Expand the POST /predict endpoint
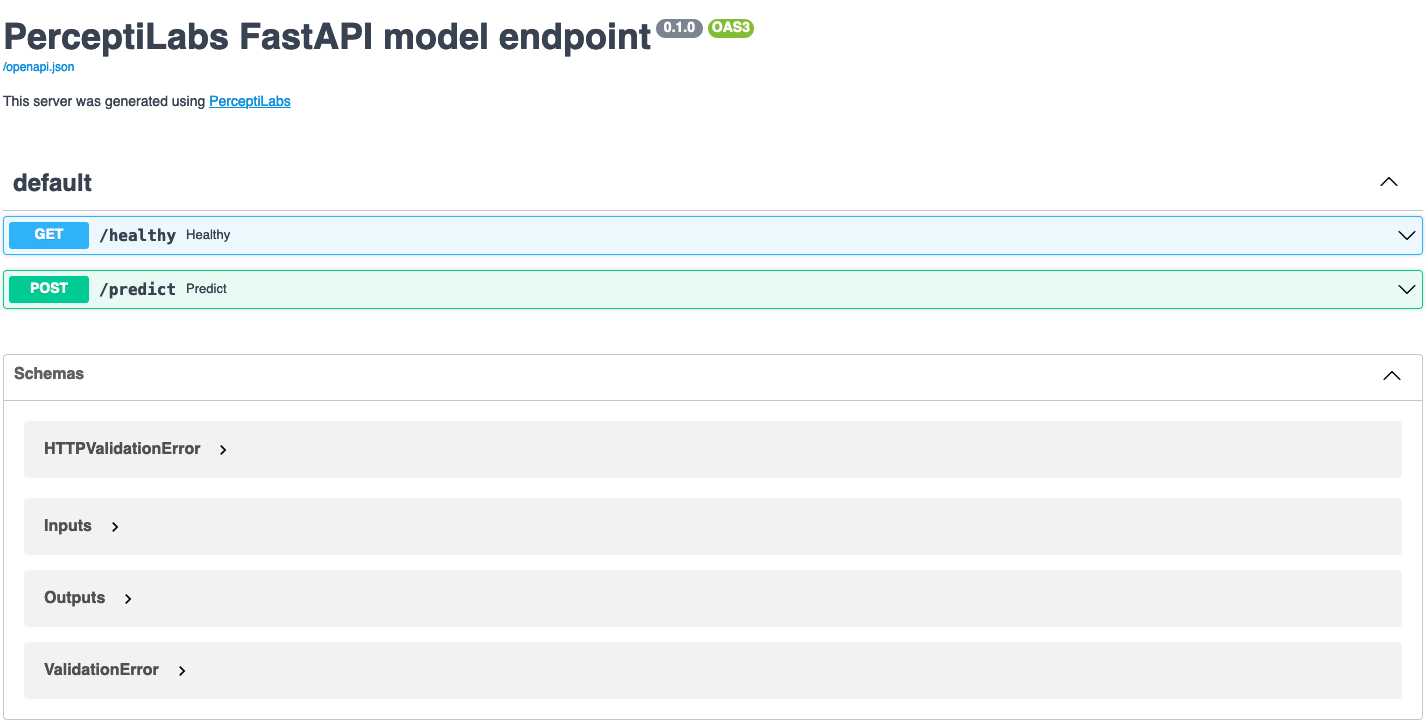Viewport: 1426px width, 726px height. (x=700, y=289)
